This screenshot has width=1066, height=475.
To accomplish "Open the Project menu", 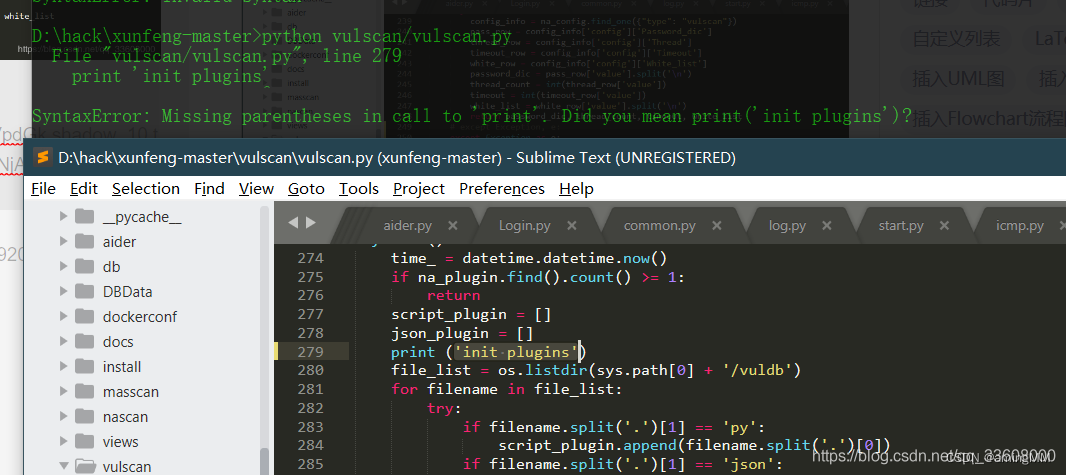I will tap(419, 188).
